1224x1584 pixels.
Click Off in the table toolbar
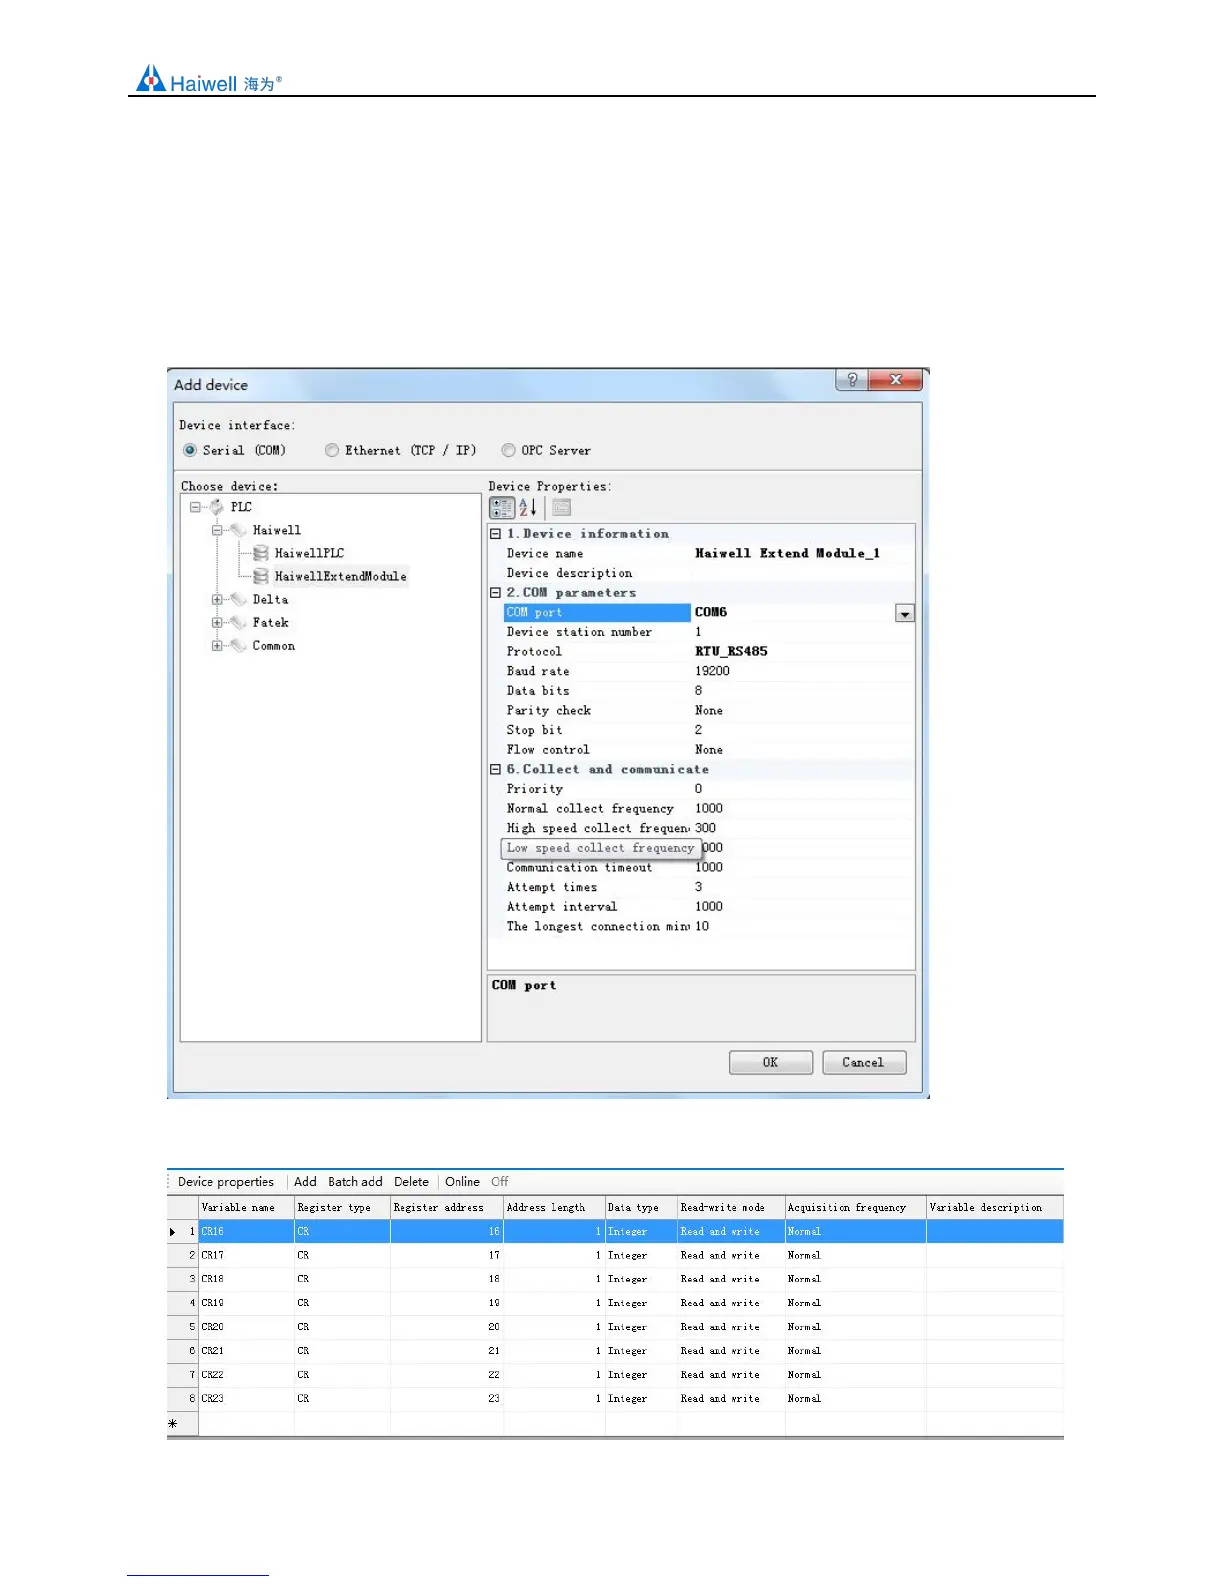pos(500,1182)
